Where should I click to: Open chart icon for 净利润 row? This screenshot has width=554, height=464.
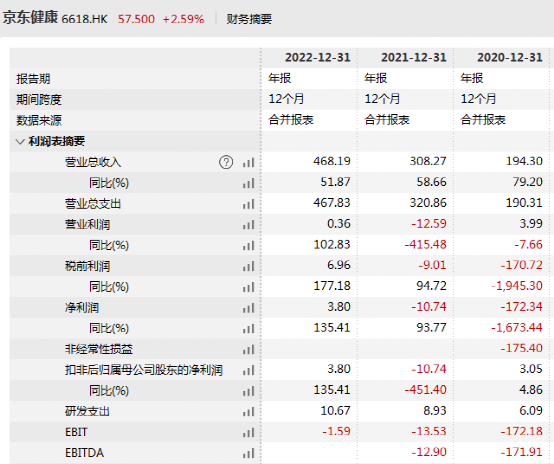(x=248, y=308)
